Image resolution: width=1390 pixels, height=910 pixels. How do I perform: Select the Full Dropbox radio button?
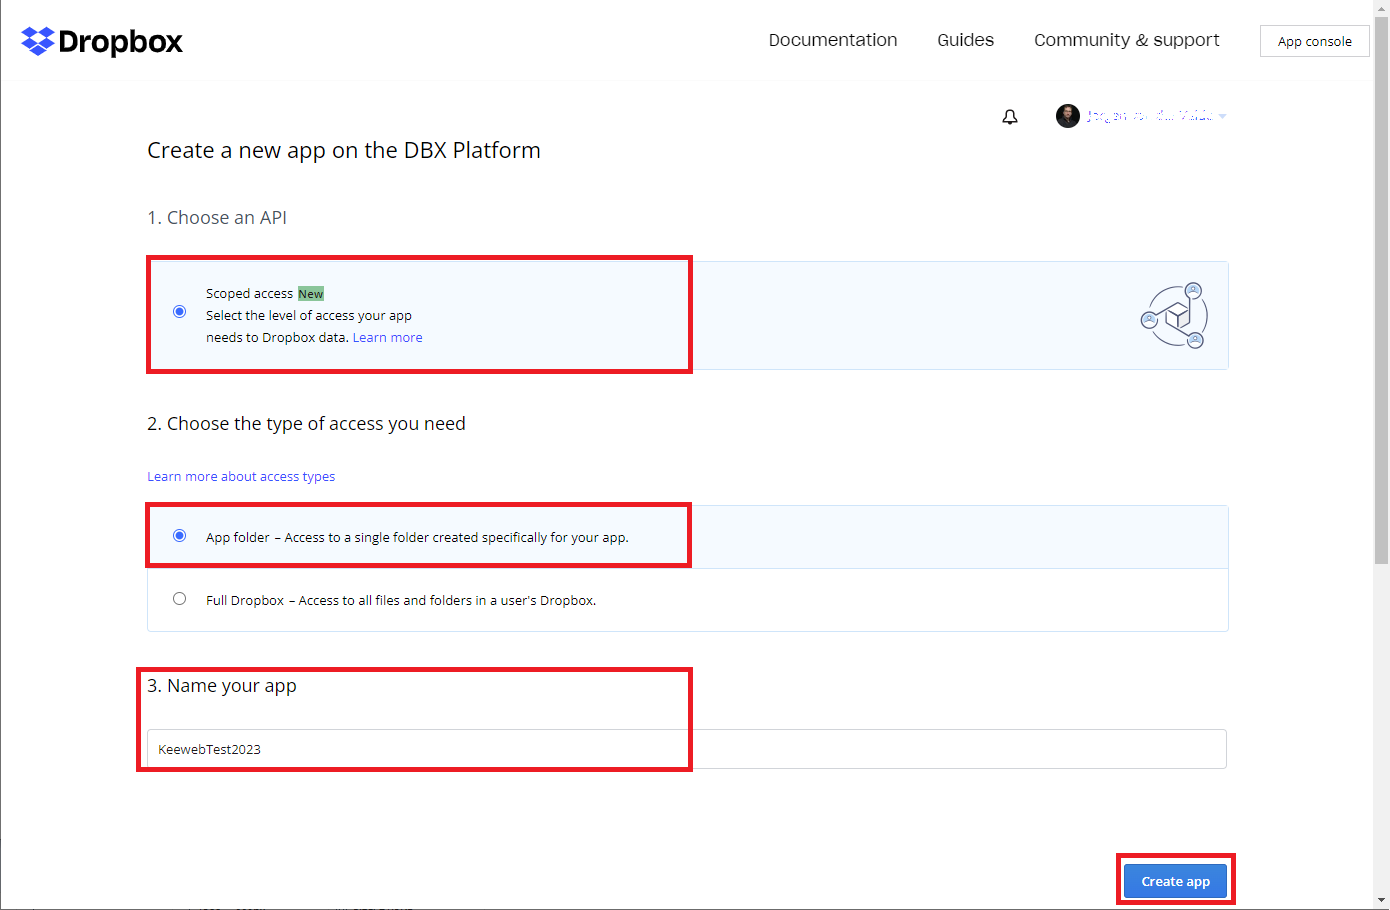[180, 599]
